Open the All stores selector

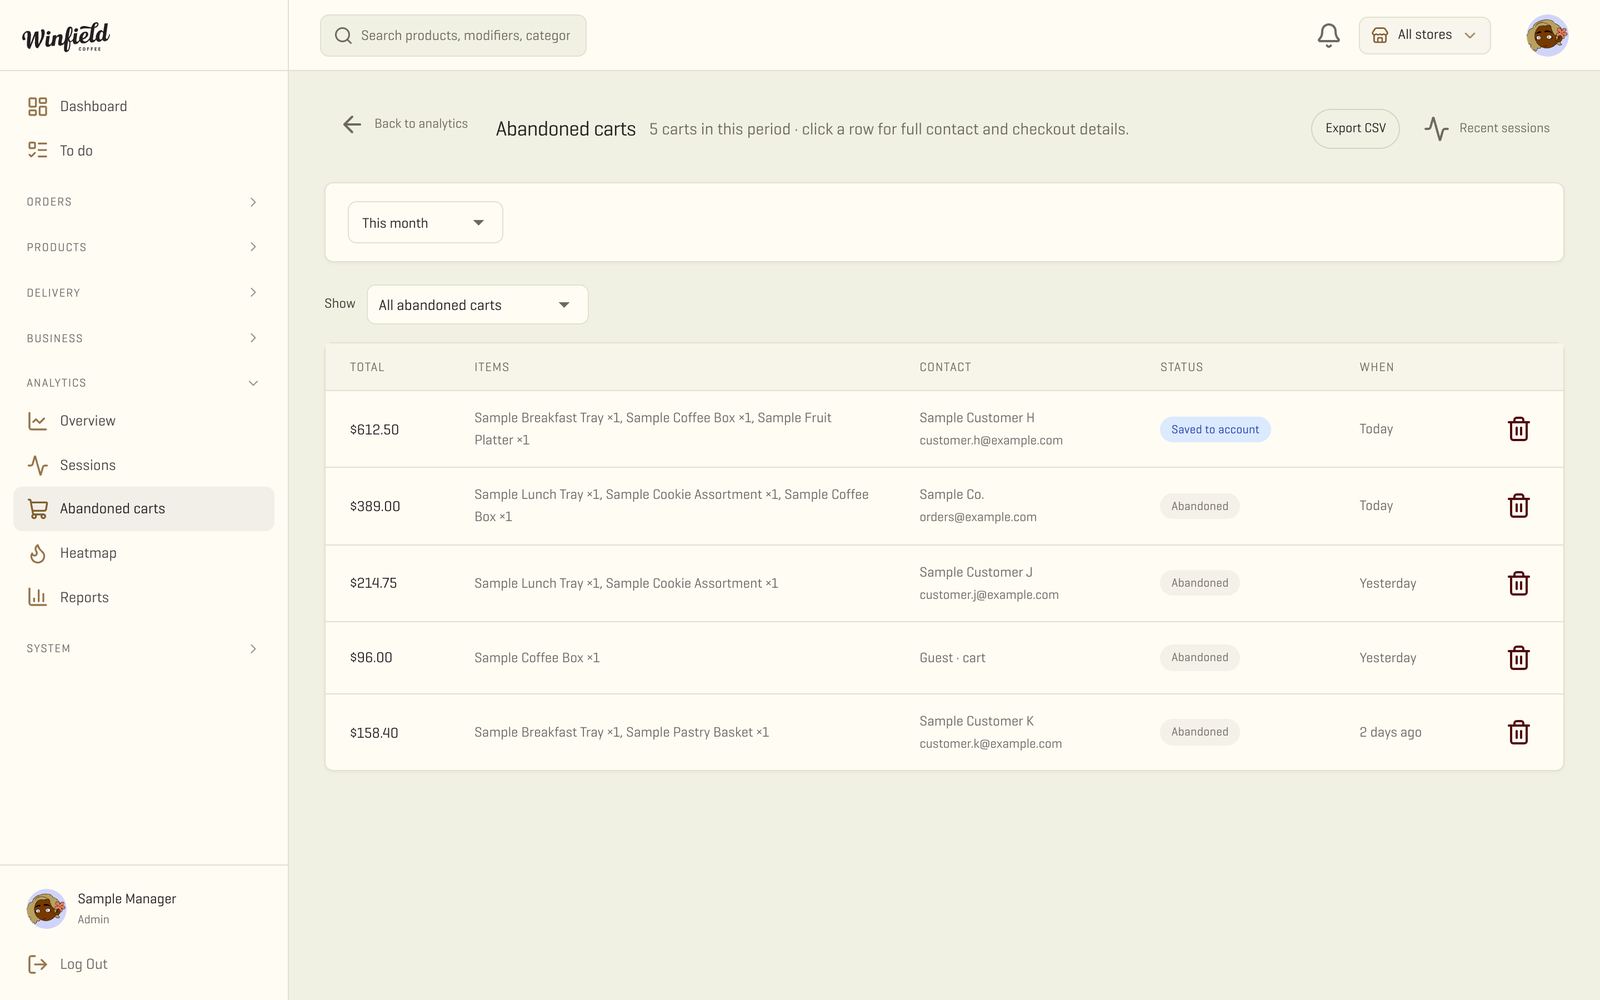pos(1424,36)
